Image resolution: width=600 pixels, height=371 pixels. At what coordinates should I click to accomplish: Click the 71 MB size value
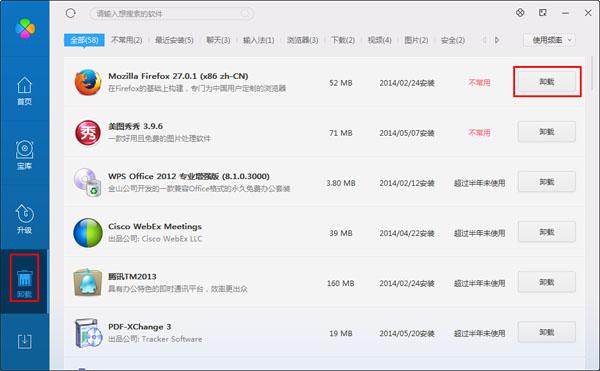(x=341, y=133)
